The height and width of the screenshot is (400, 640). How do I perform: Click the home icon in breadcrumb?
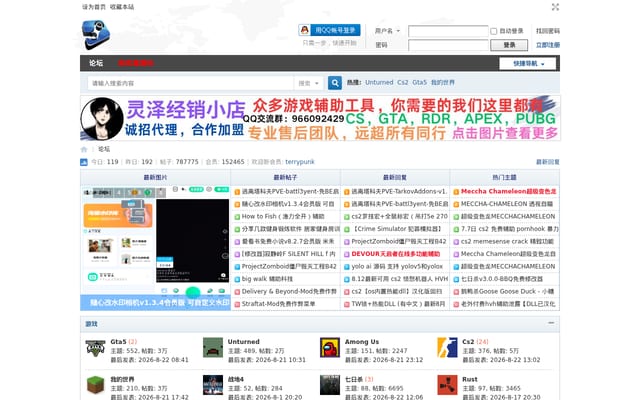[x=84, y=149]
